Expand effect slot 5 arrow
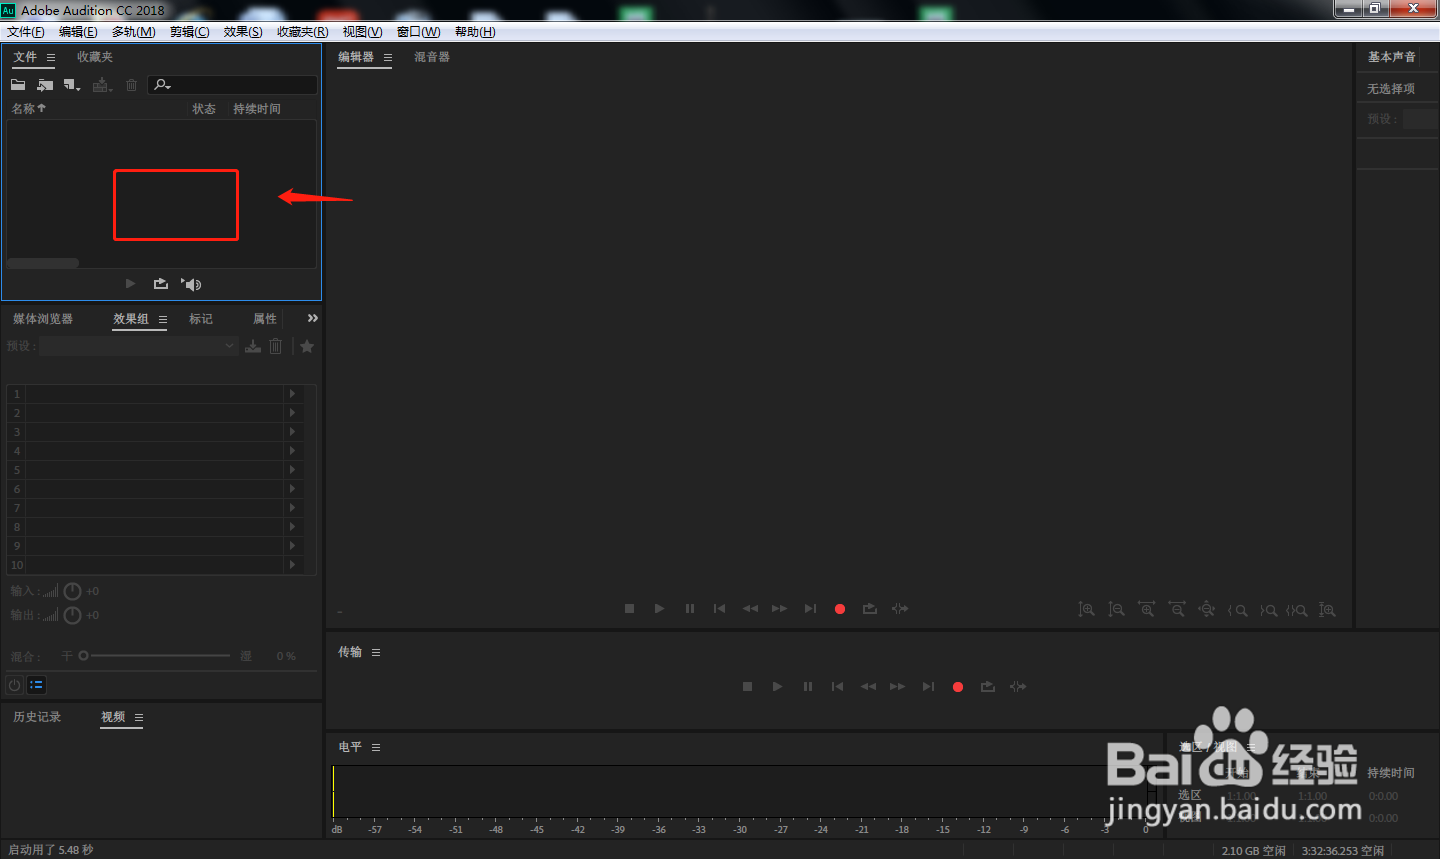Viewport: 1440px width, 859px height. pyautogui.click(x=292, y=470)
